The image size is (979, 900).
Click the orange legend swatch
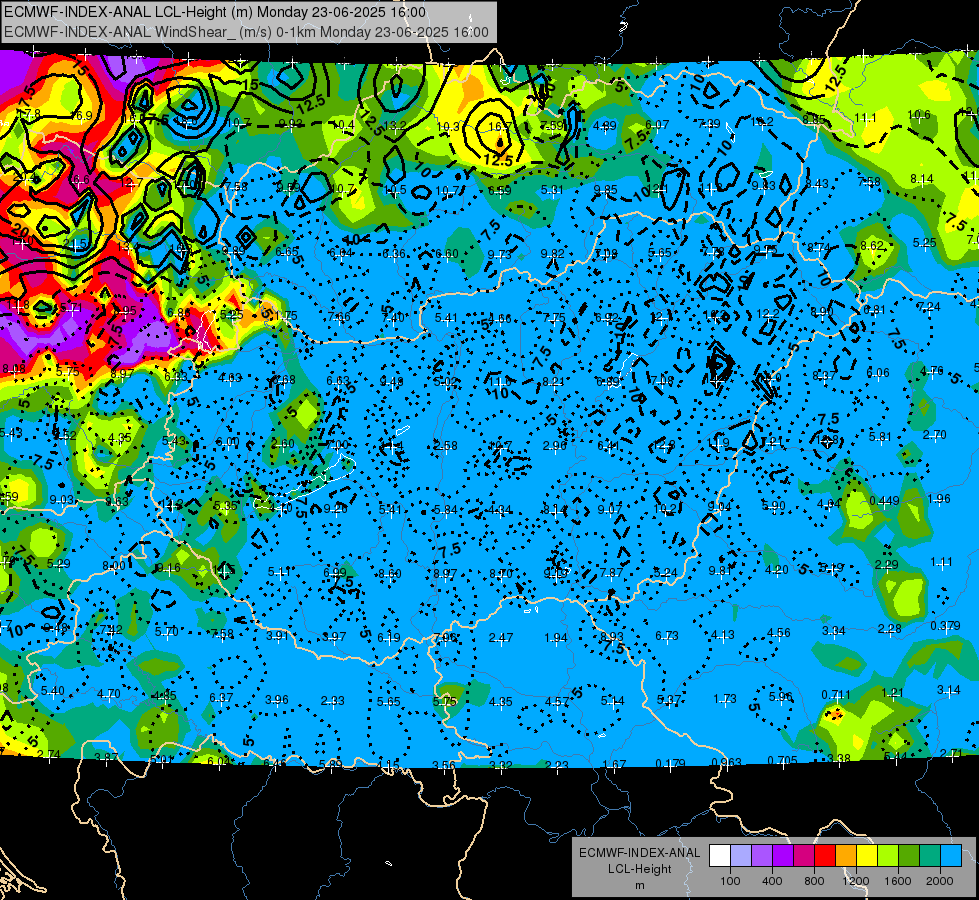(x=845, y=856)
